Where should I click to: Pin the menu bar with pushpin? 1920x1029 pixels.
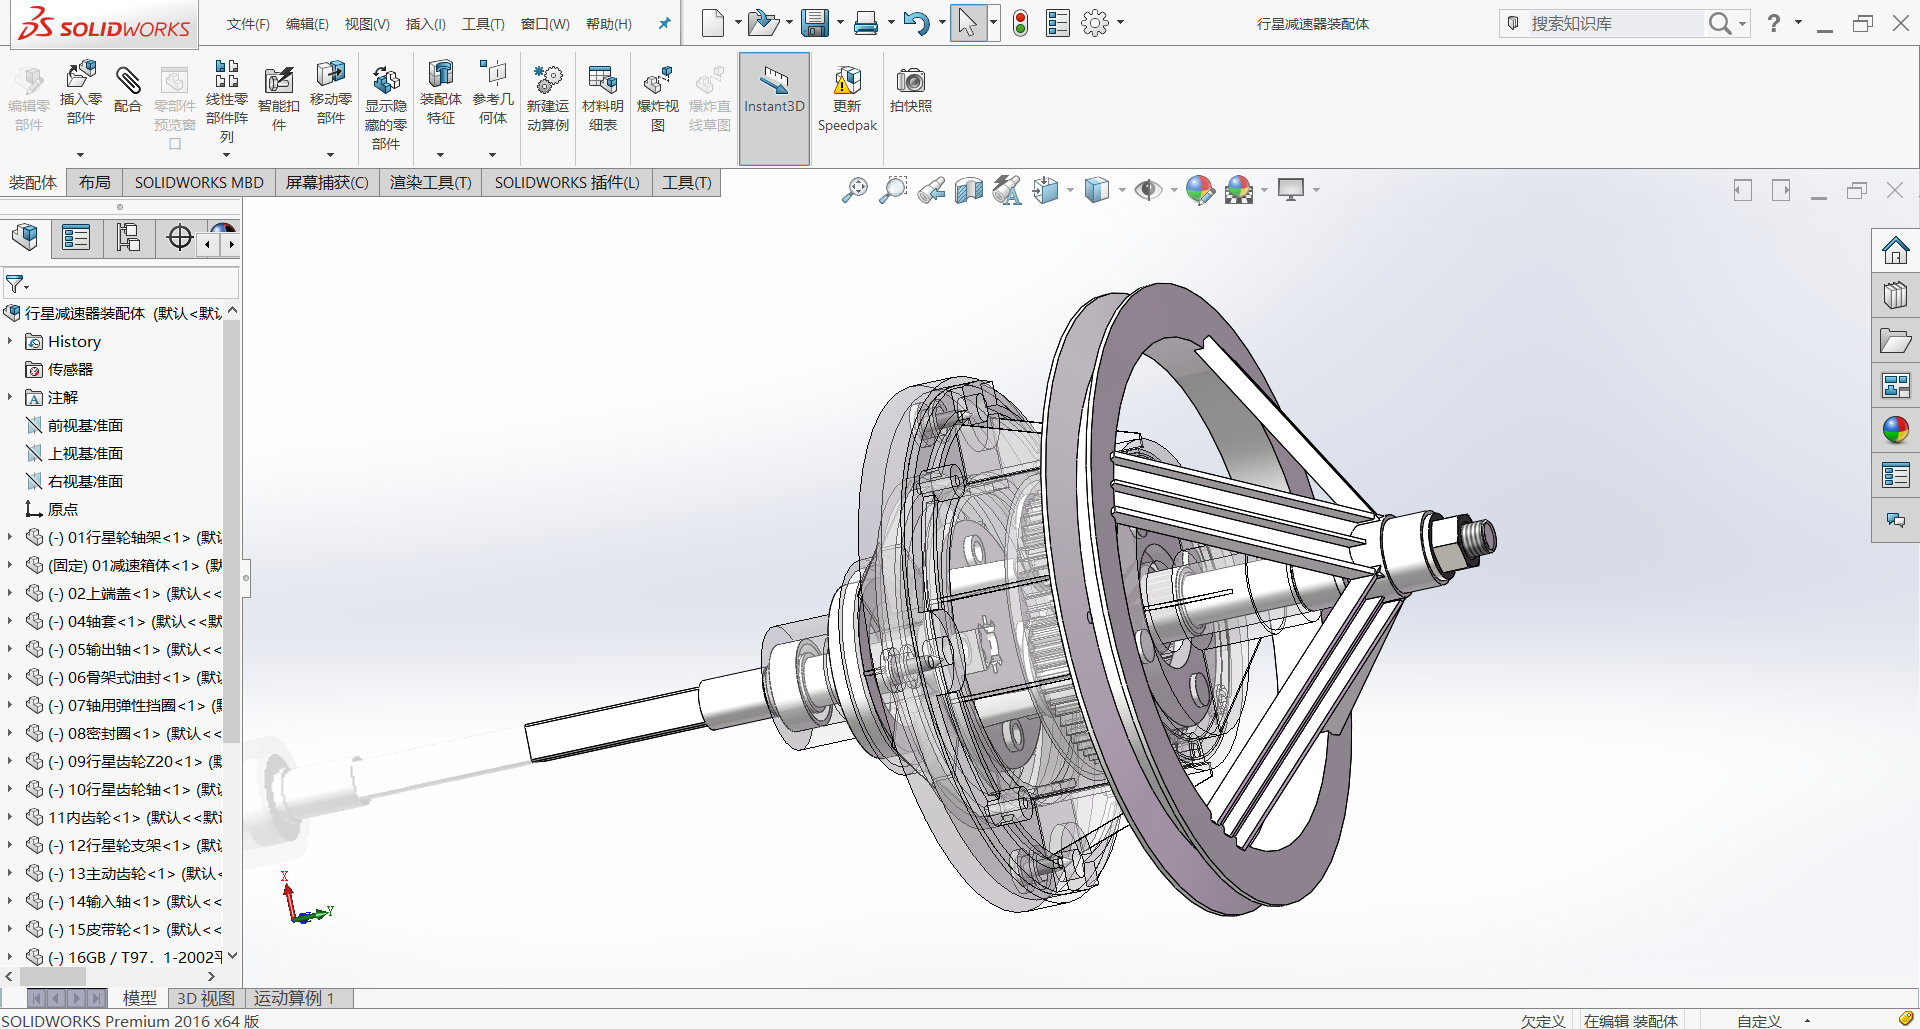tap(664, 24)
